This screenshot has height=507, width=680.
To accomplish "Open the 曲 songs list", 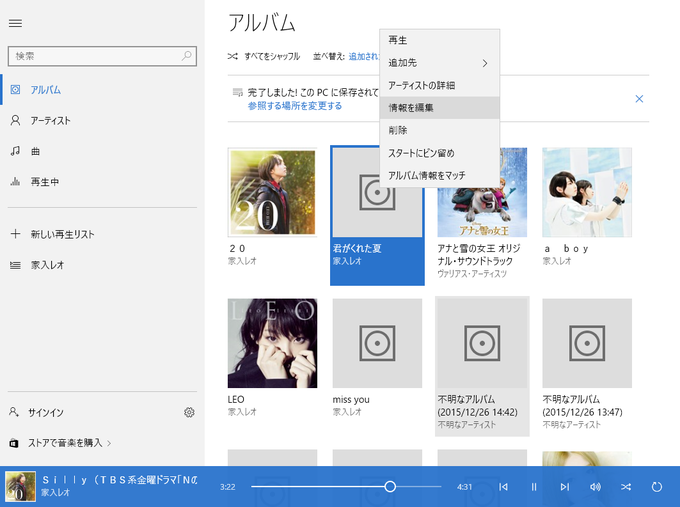I will (x=102, y=151).
